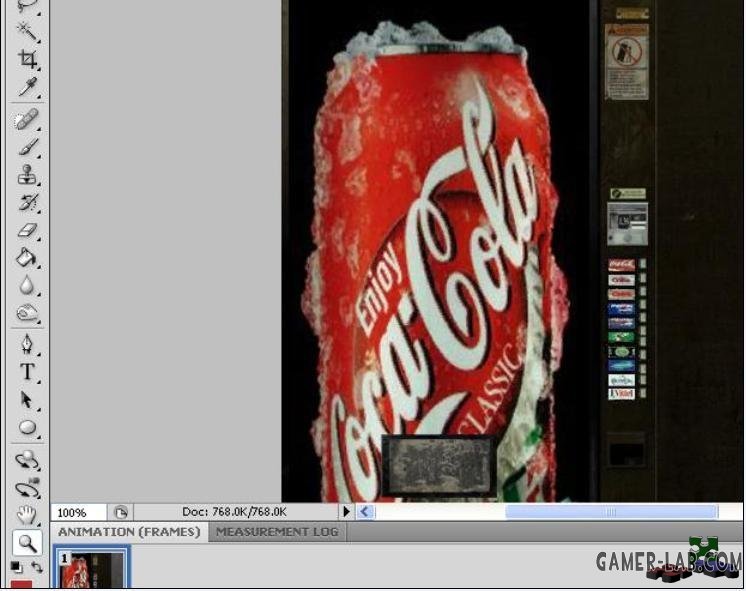The width and height of the screenshot is (746, 591).
Task: Activate the Pen tool
Action: point(27,345)
